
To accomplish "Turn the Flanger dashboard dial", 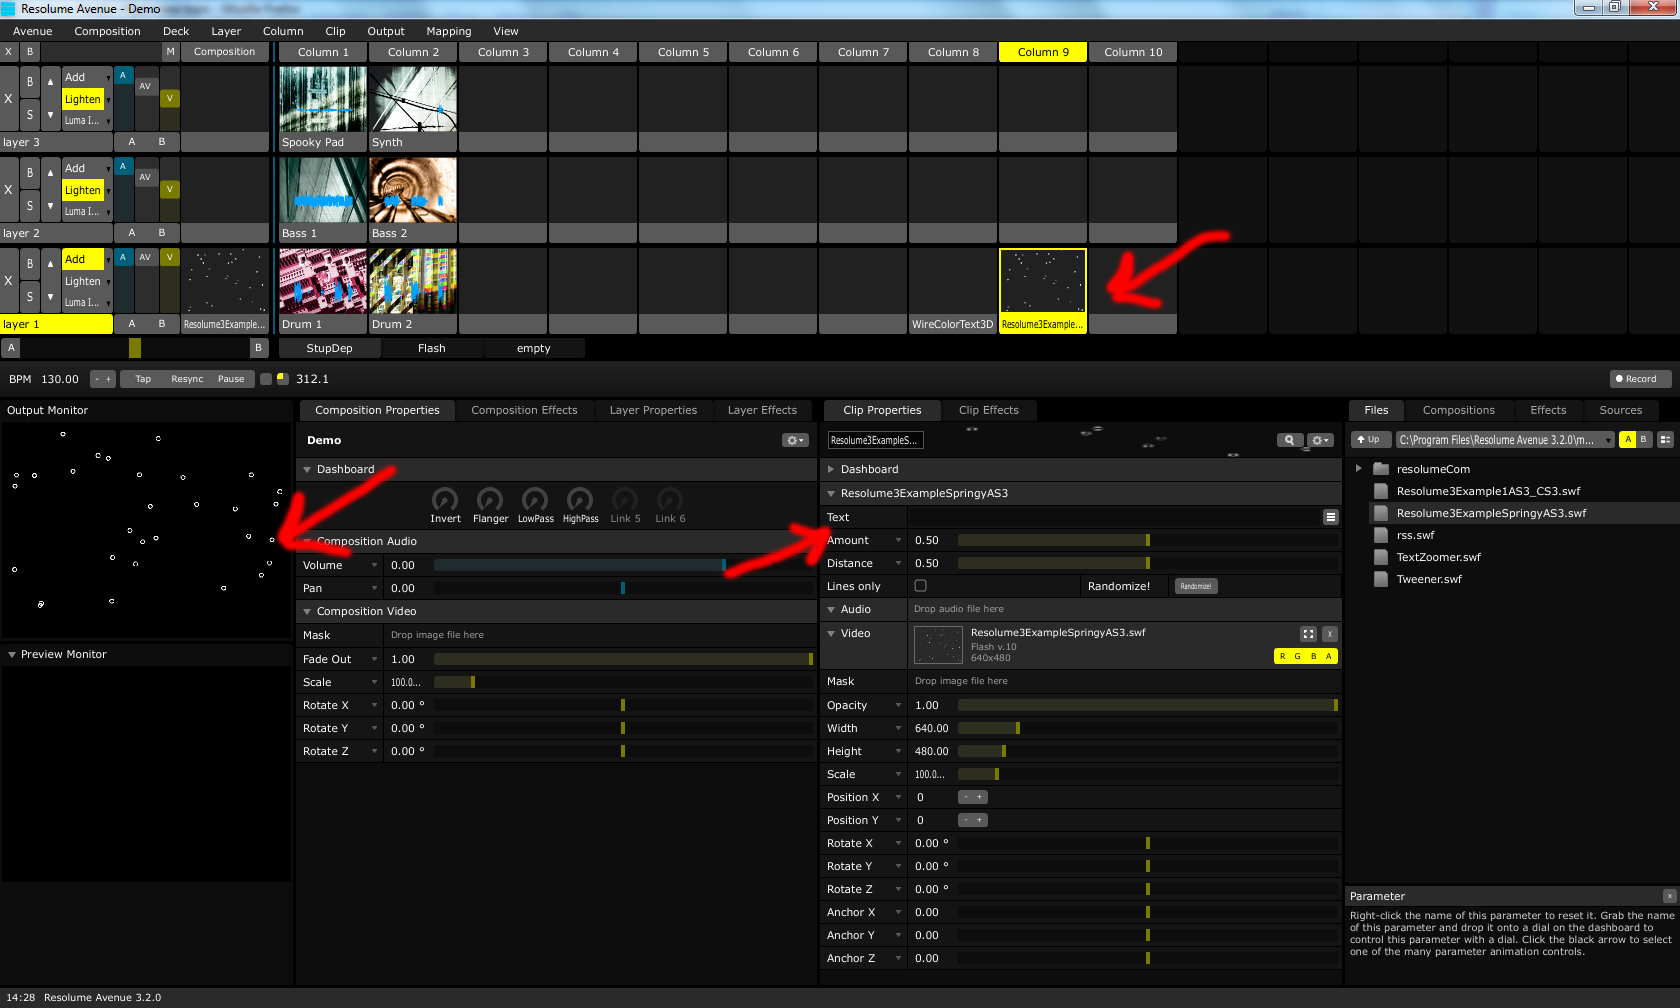I will click(490, 499).
